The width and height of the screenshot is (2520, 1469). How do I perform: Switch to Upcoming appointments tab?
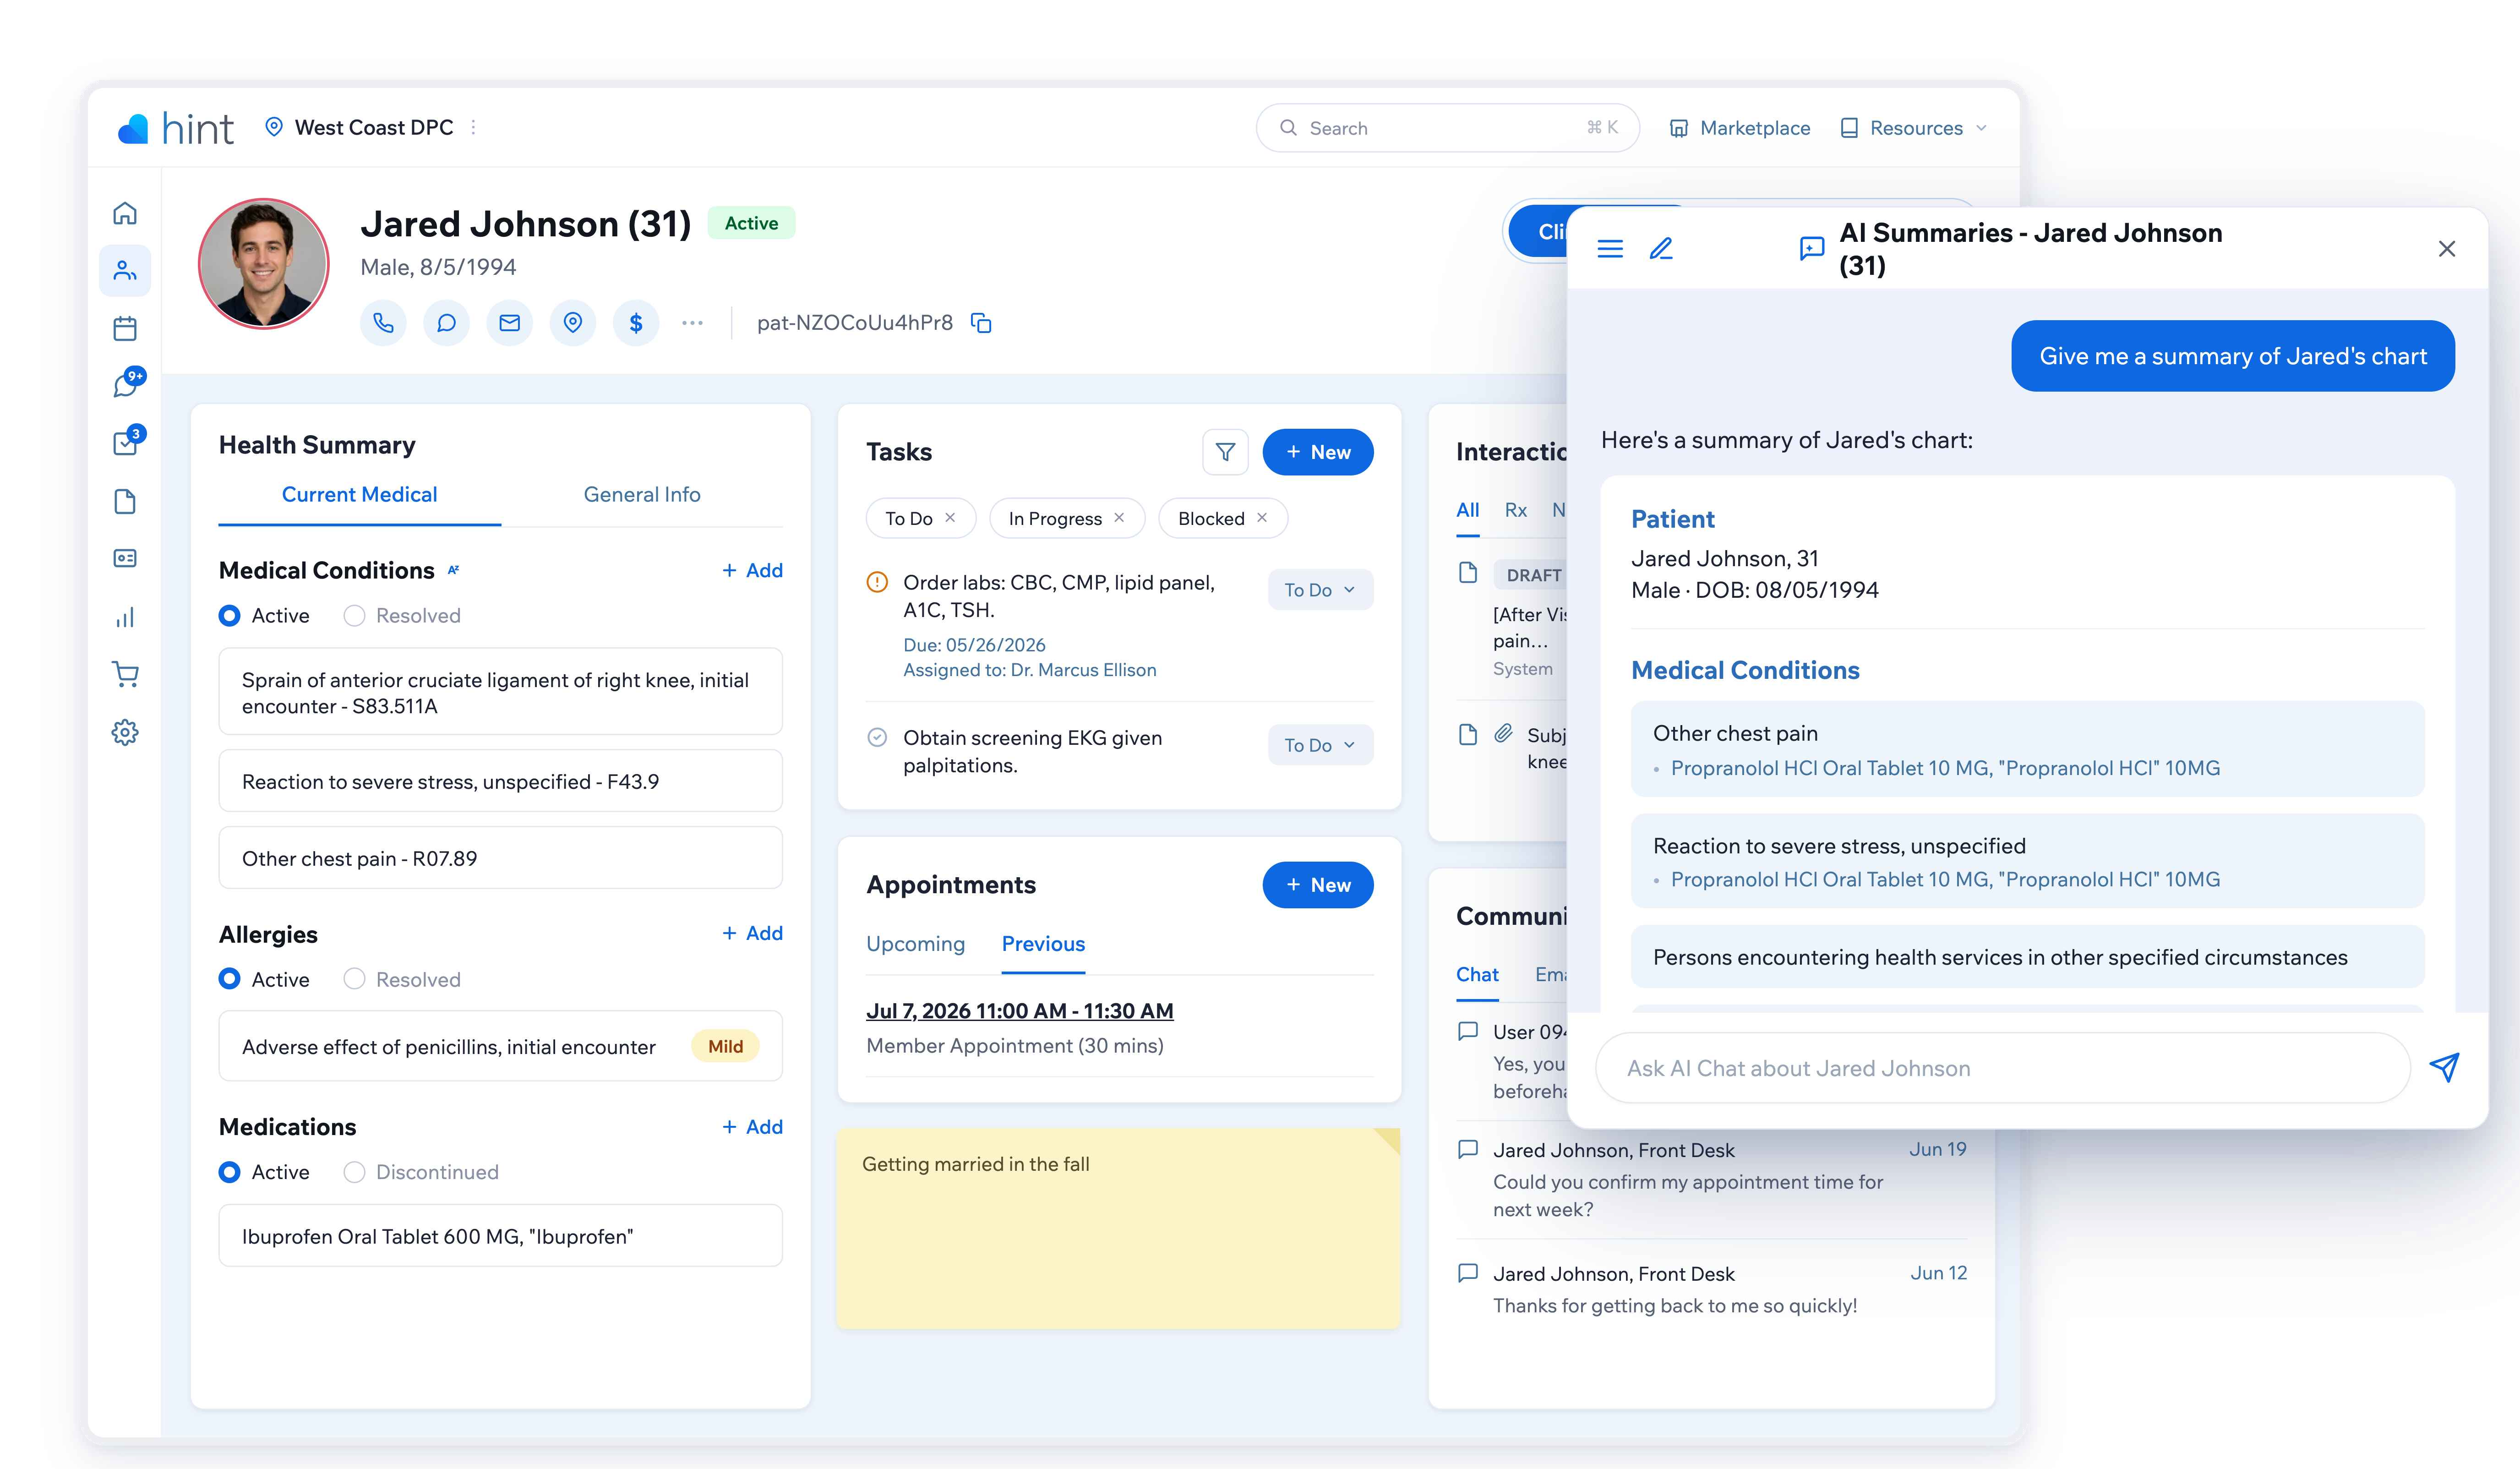click(915, 944)
